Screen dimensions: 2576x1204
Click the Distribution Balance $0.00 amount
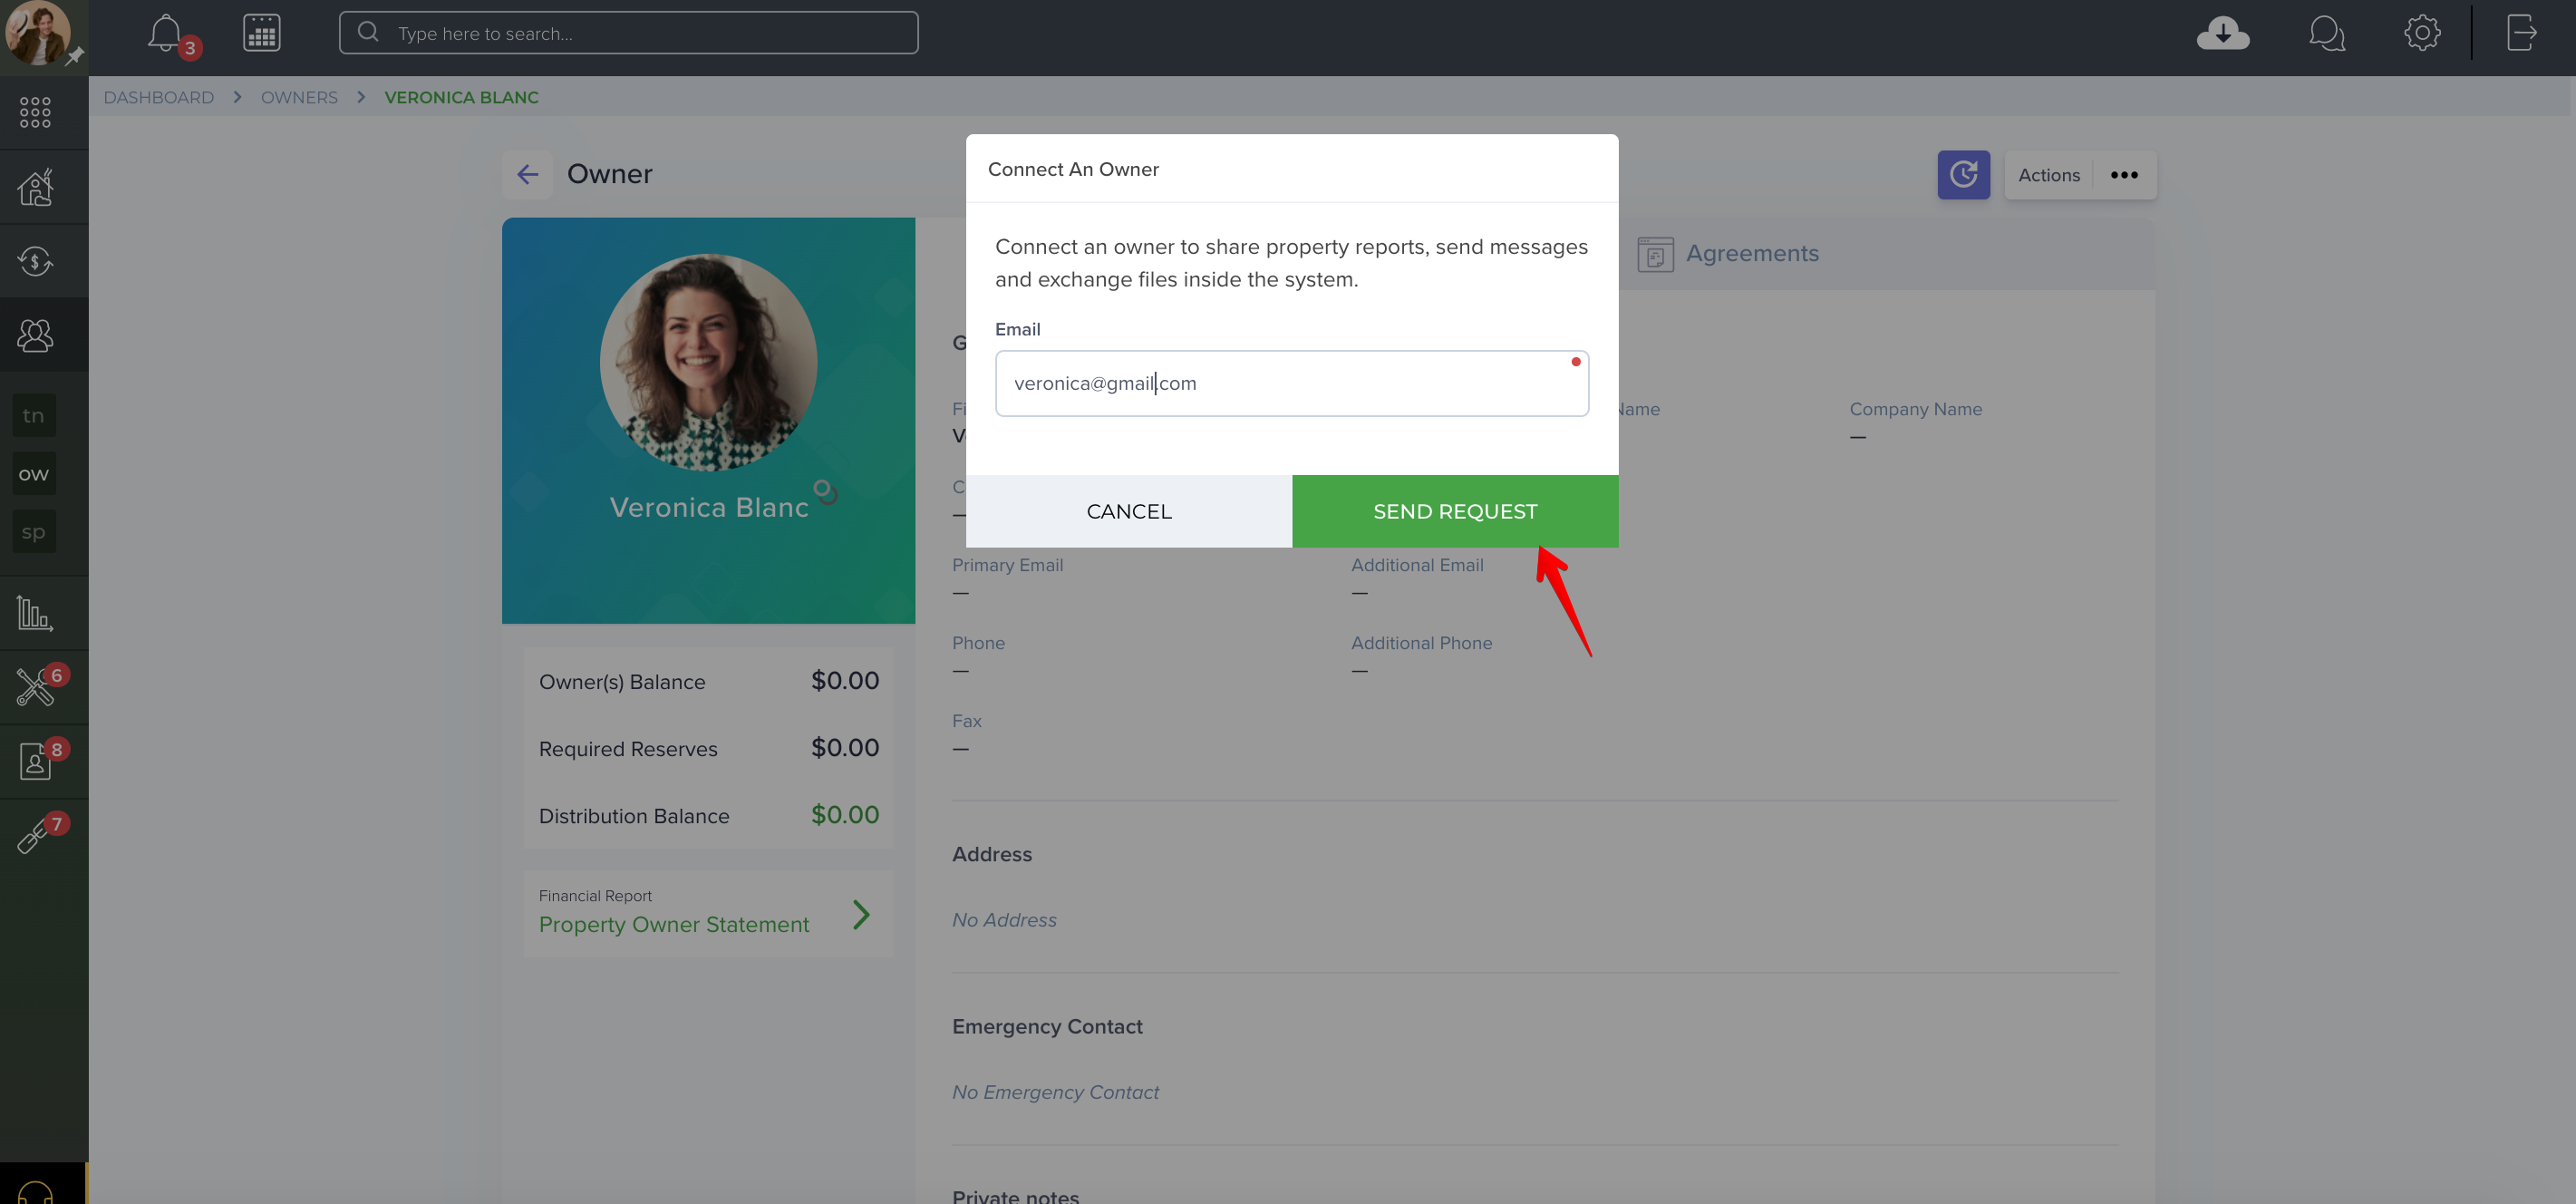coord(844,815)
